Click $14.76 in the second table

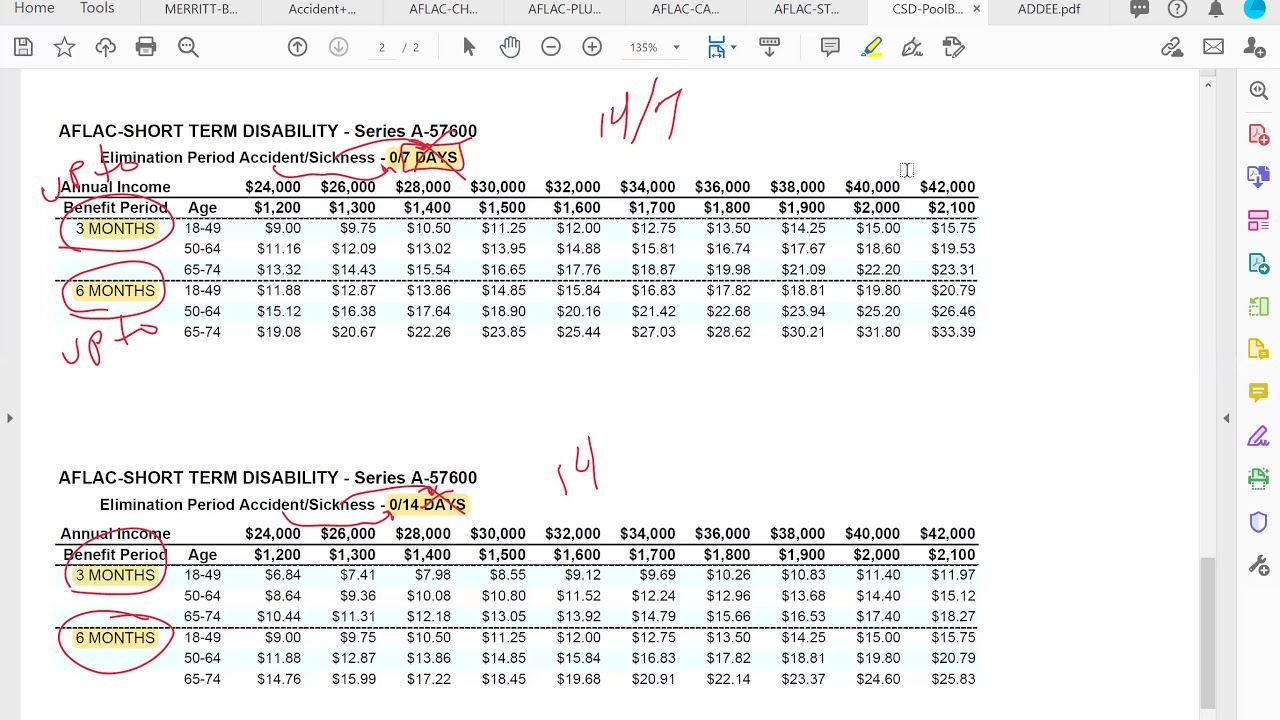click(x=278, y=679)
